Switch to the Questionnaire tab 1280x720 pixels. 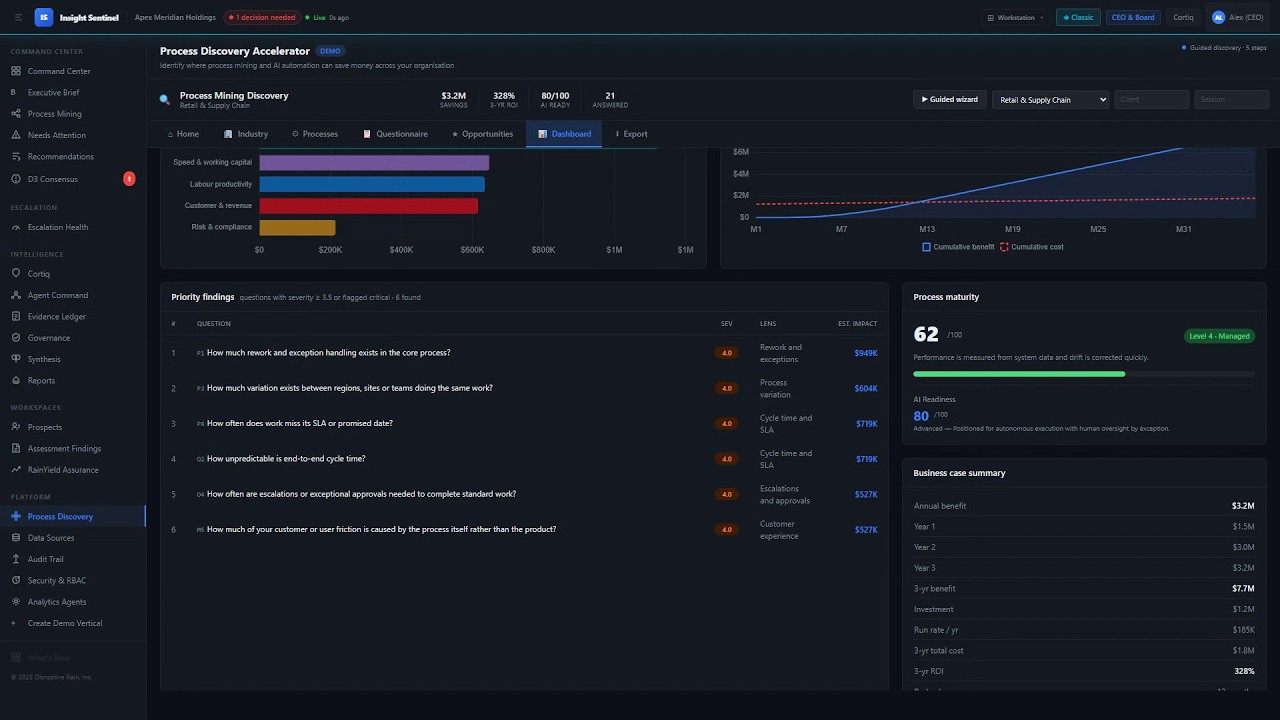tap(395, 134)
